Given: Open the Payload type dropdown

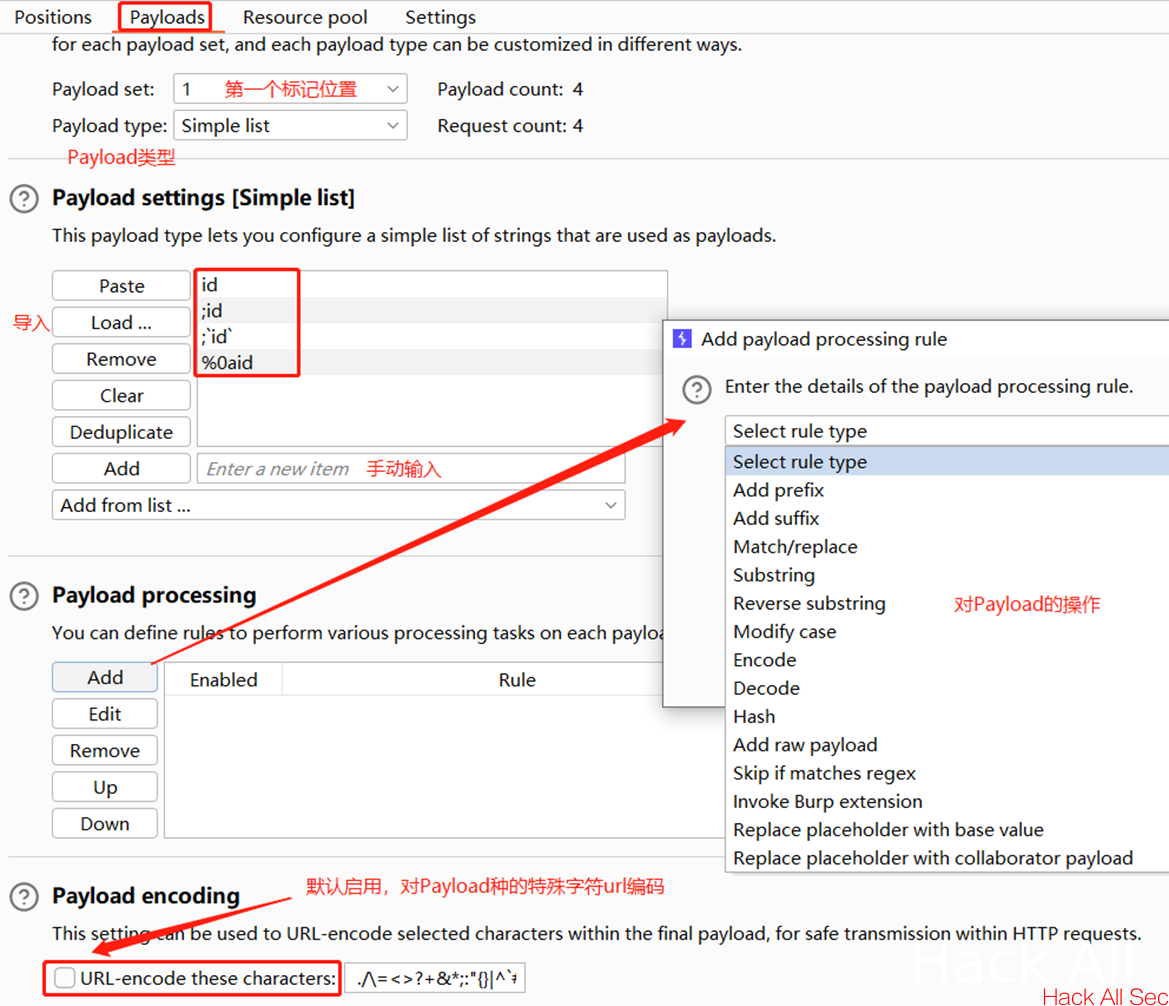Looking at the screenshot, I should pyautogui.click(x=290, y=125).
